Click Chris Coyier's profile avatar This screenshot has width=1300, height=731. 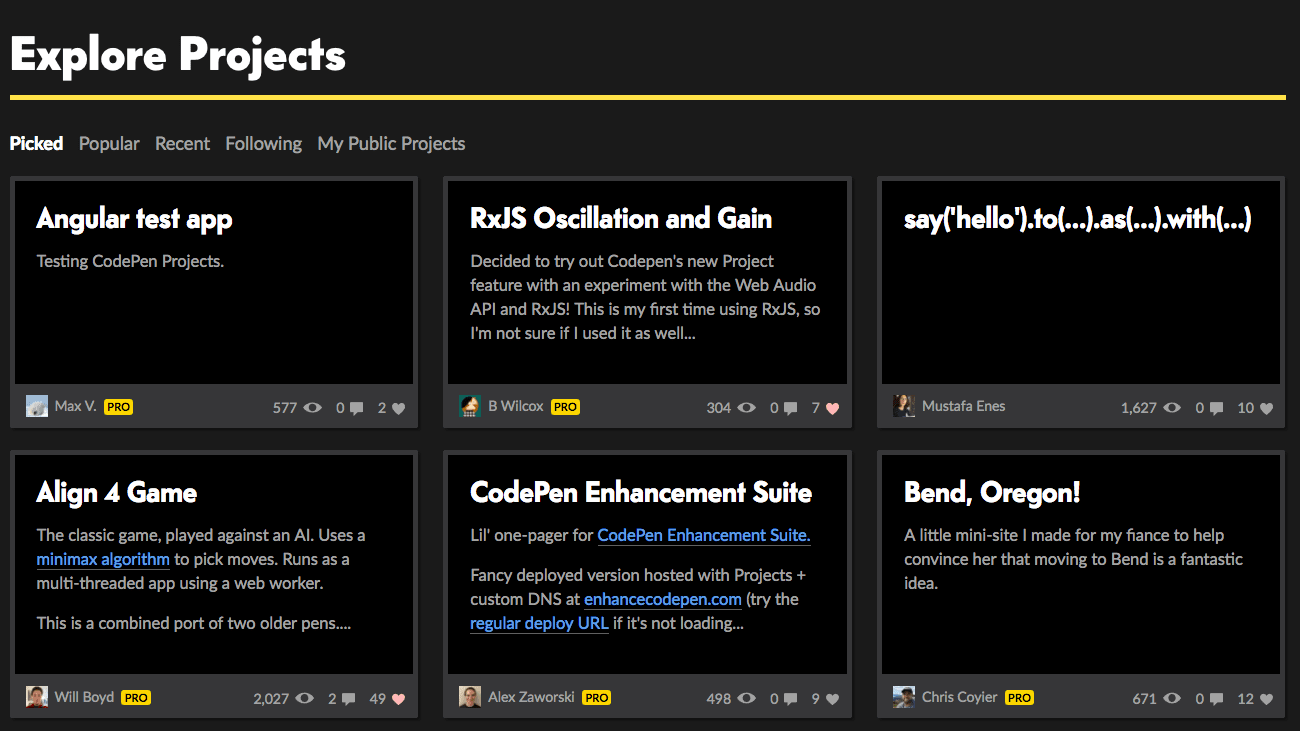(x=903, y=697)
